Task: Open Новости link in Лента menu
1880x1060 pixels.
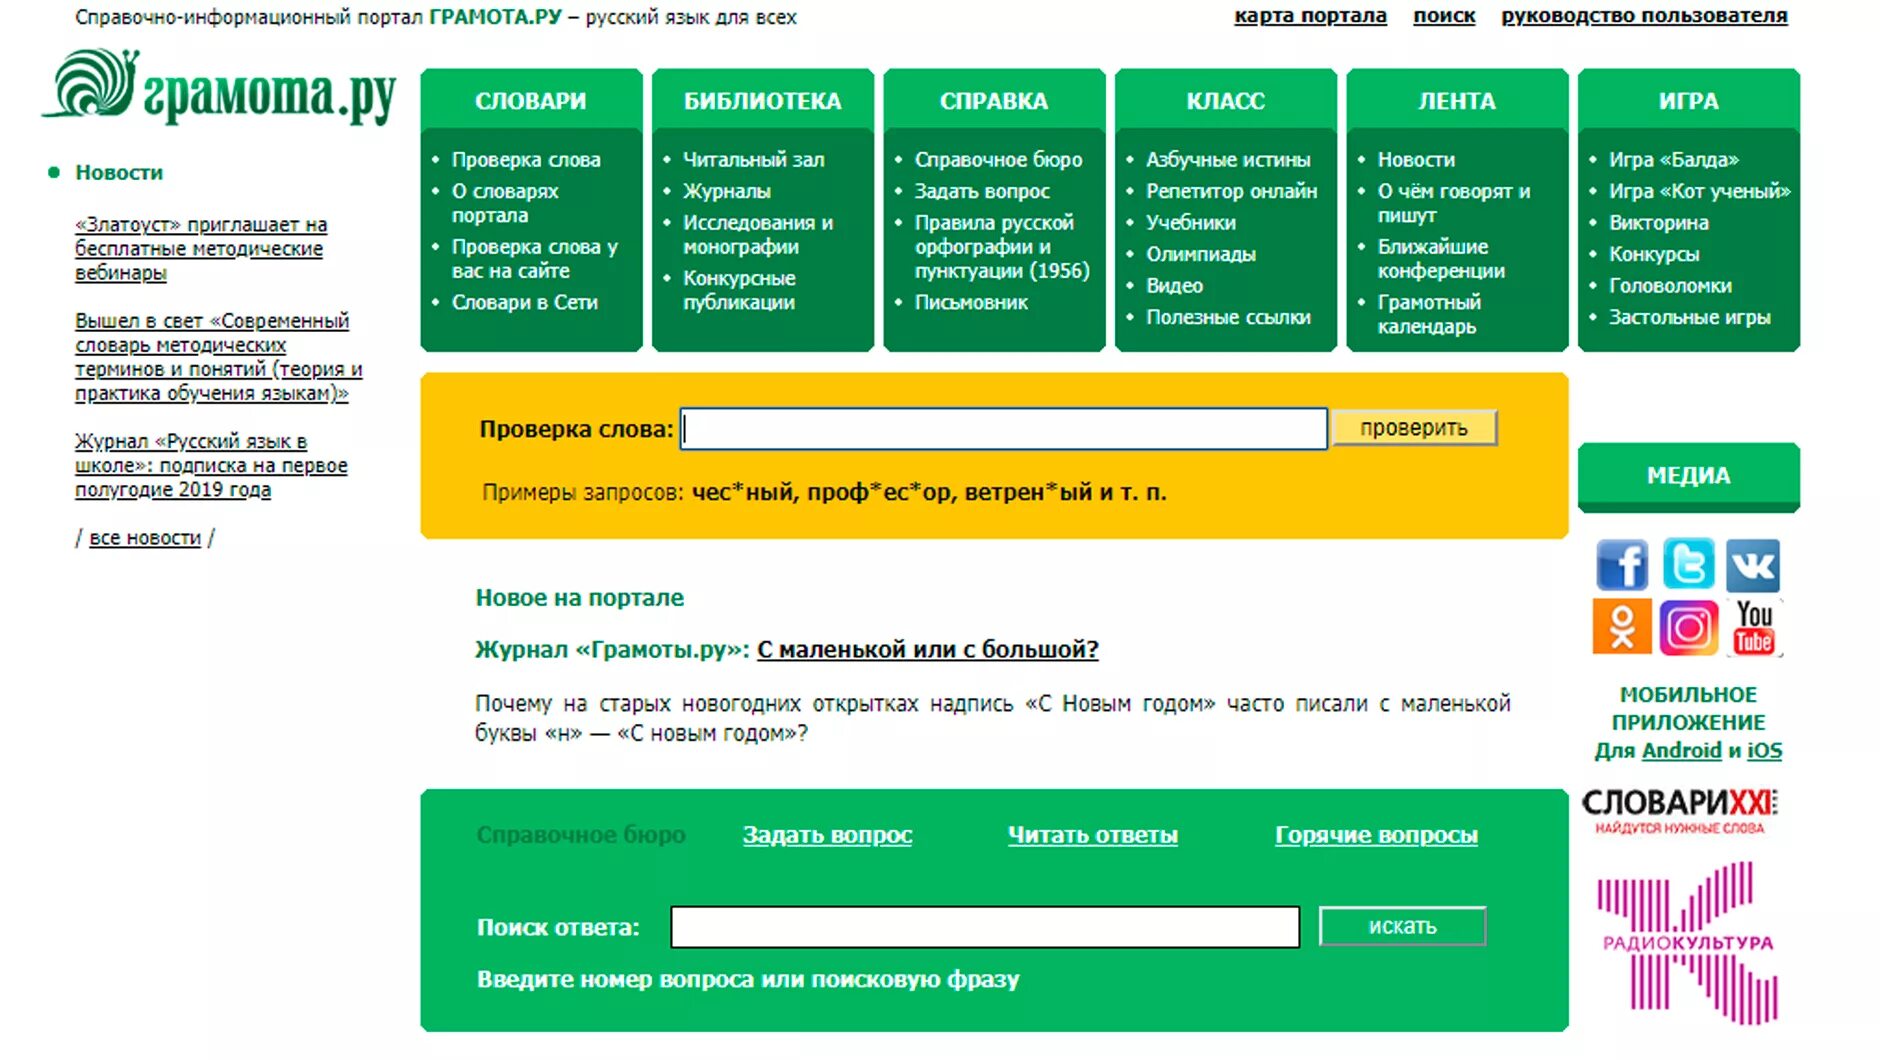Action: click(x=1416, y=160)
